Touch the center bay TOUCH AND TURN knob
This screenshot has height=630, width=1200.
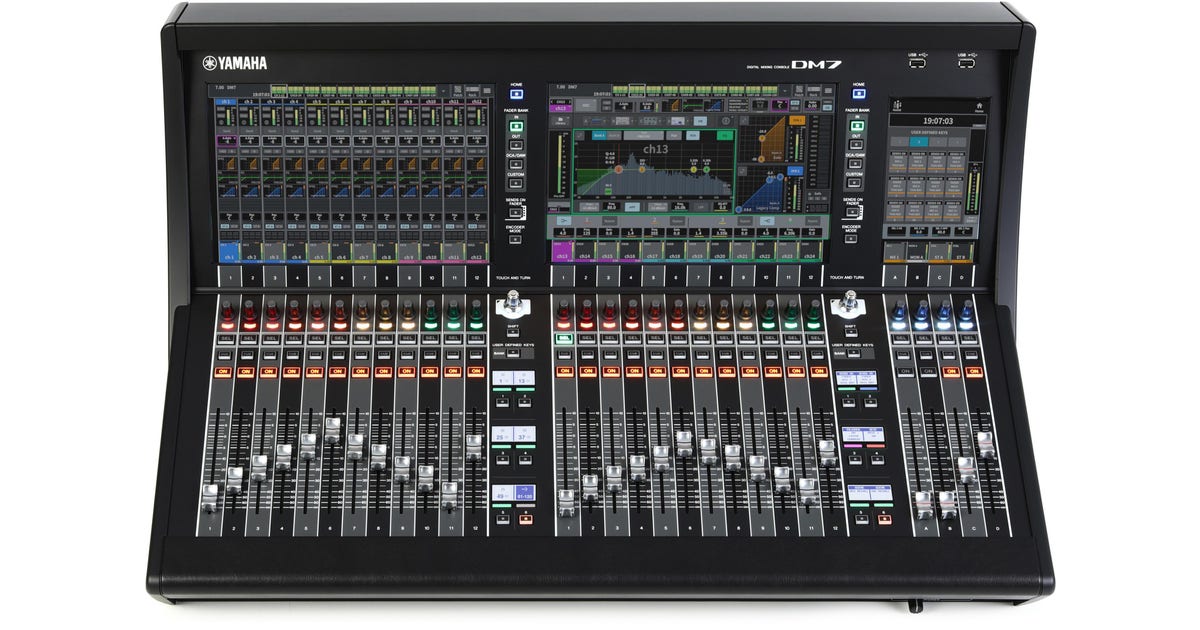(x=848, y=301)
